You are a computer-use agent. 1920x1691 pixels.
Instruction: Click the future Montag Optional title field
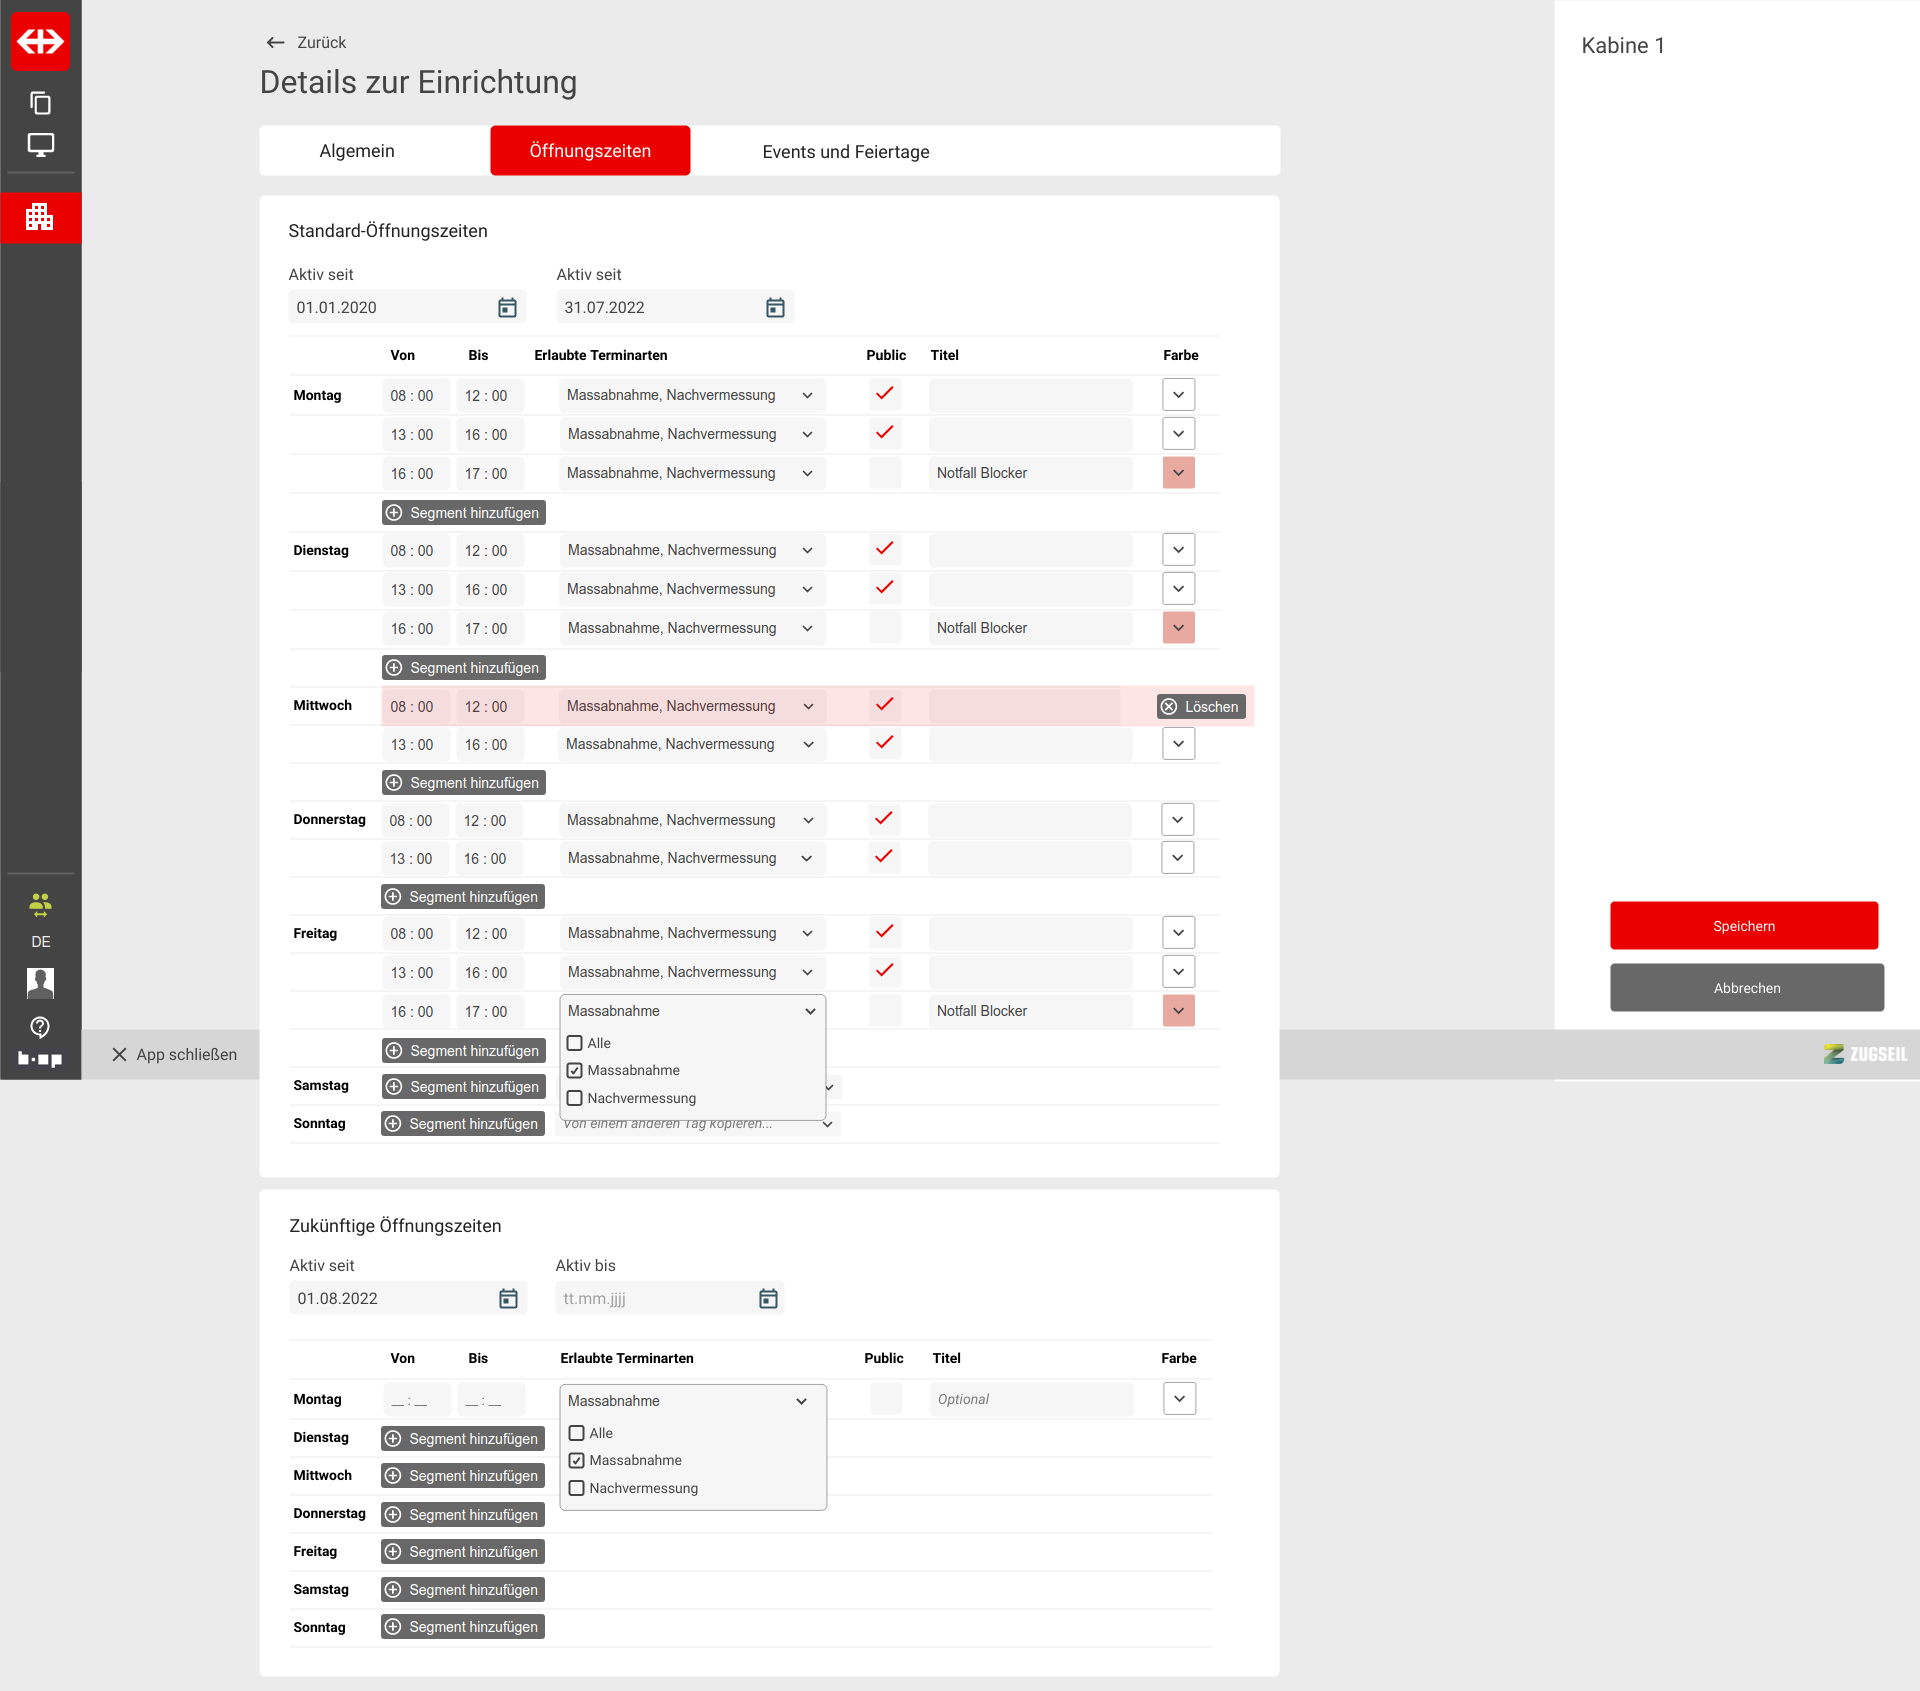pyautogui.click(x=1030, y=1399)
